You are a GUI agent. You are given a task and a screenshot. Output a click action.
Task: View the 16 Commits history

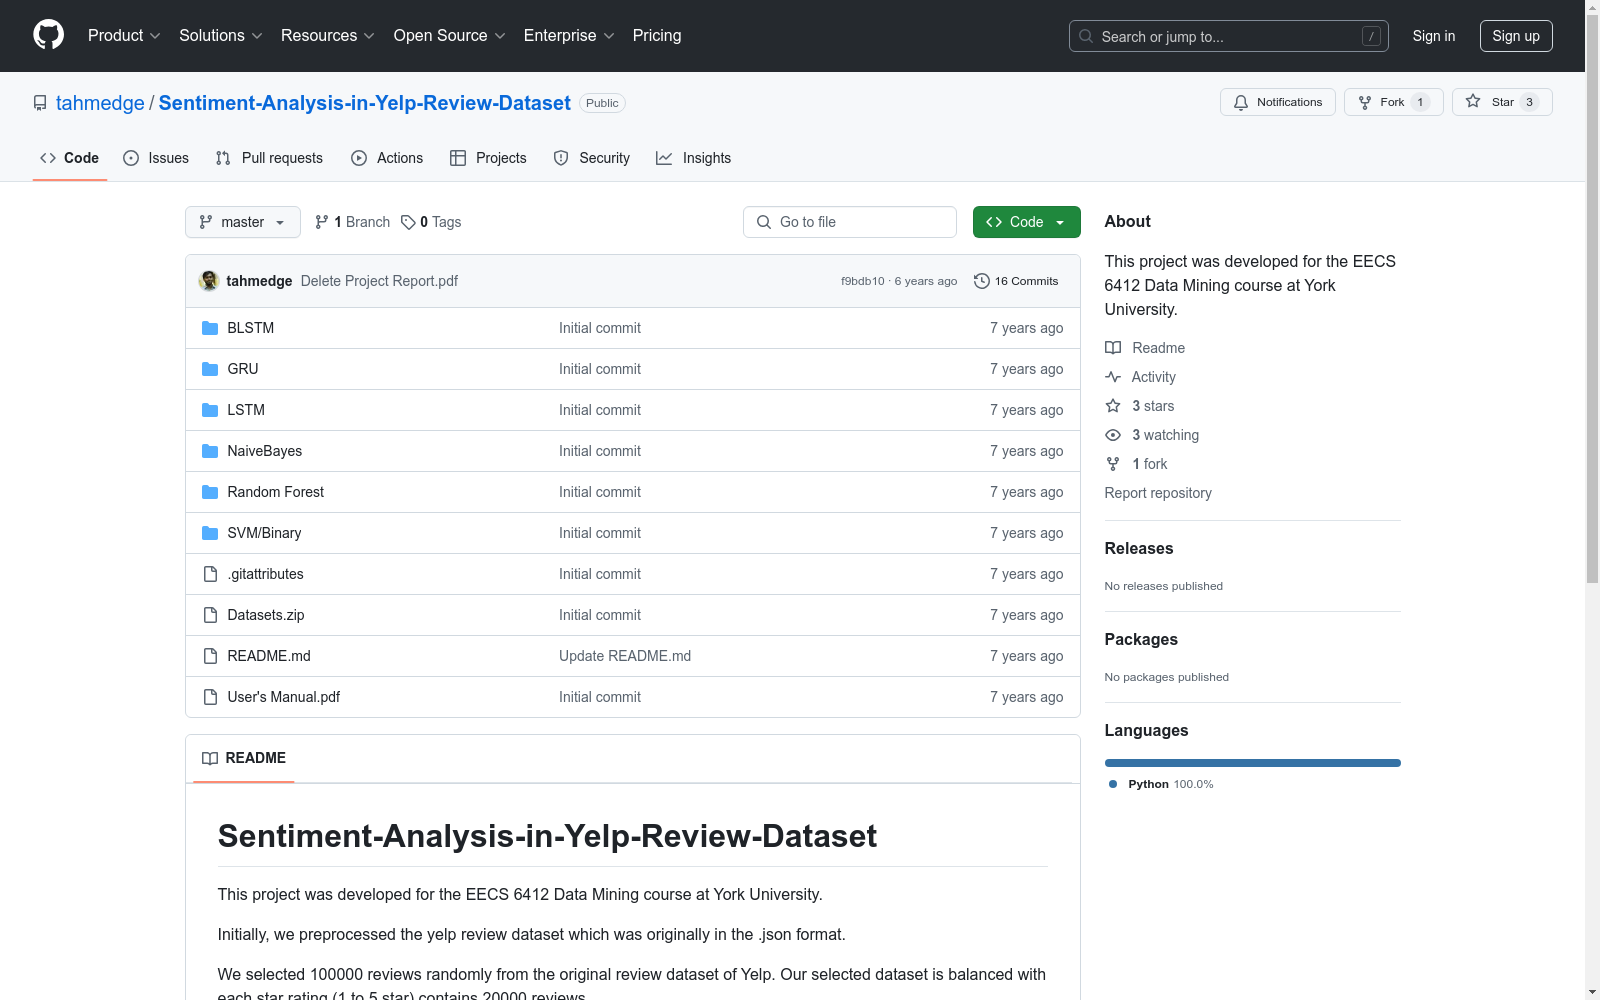point(1016,281)
